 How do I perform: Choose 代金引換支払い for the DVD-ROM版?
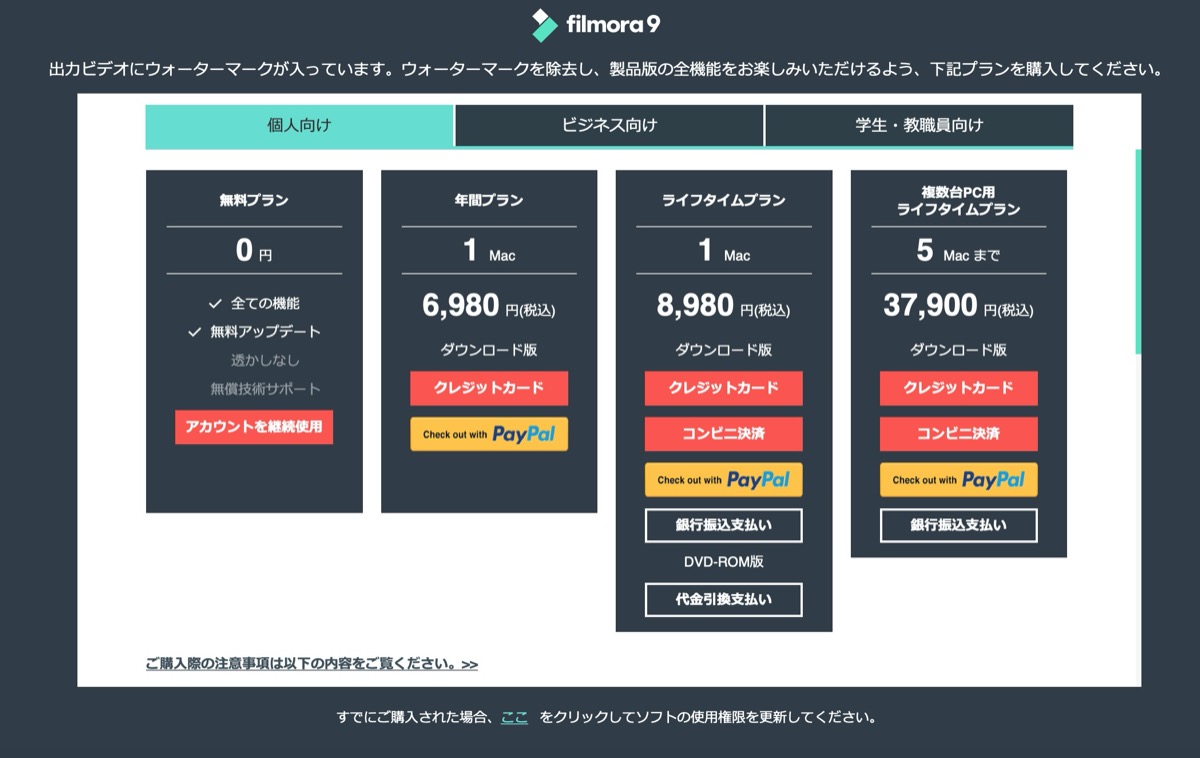(x=724, y=600)
